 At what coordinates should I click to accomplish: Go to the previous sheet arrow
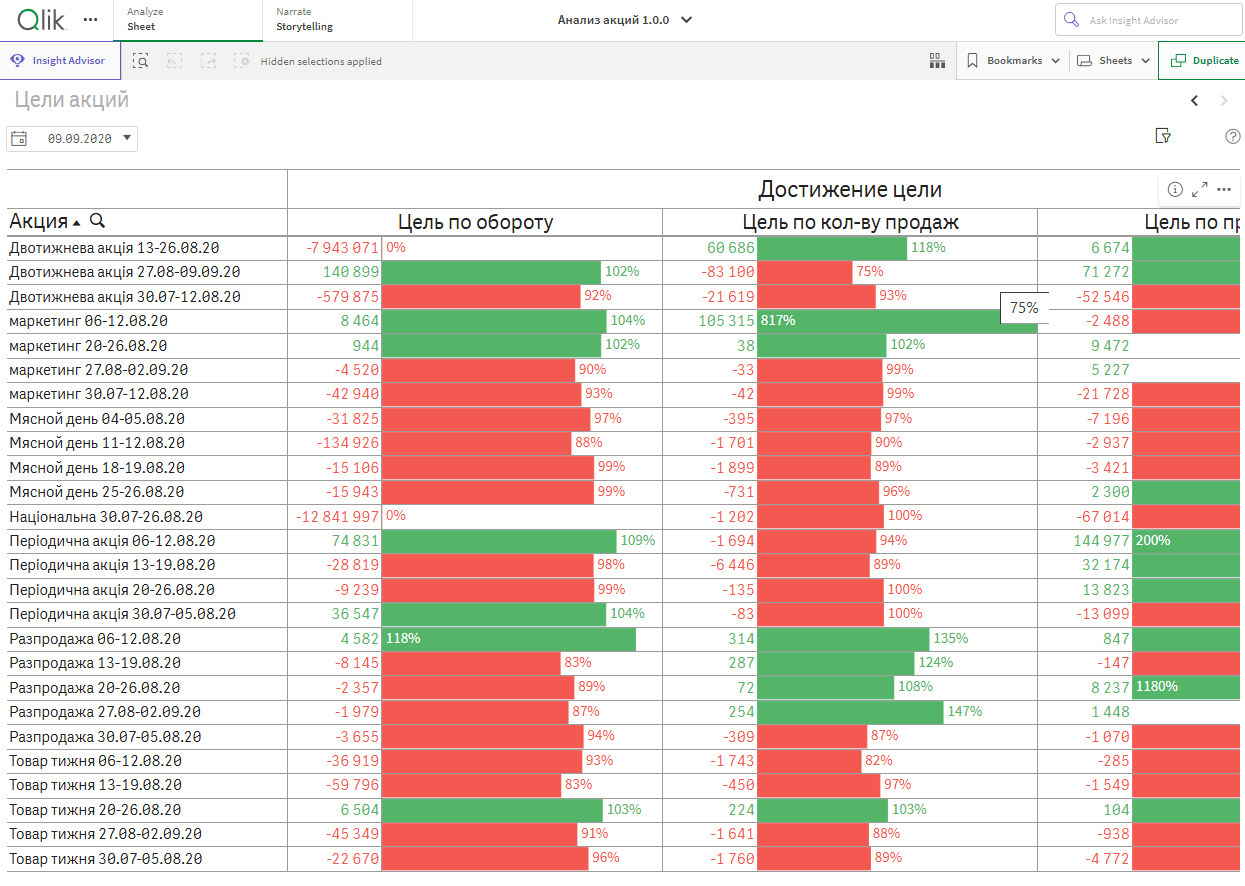click(x=1194, y=100)
